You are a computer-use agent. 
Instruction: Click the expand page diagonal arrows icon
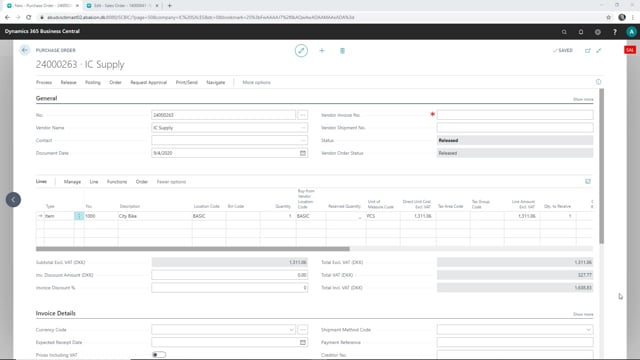pyautogui.click(x=598, y=51)
